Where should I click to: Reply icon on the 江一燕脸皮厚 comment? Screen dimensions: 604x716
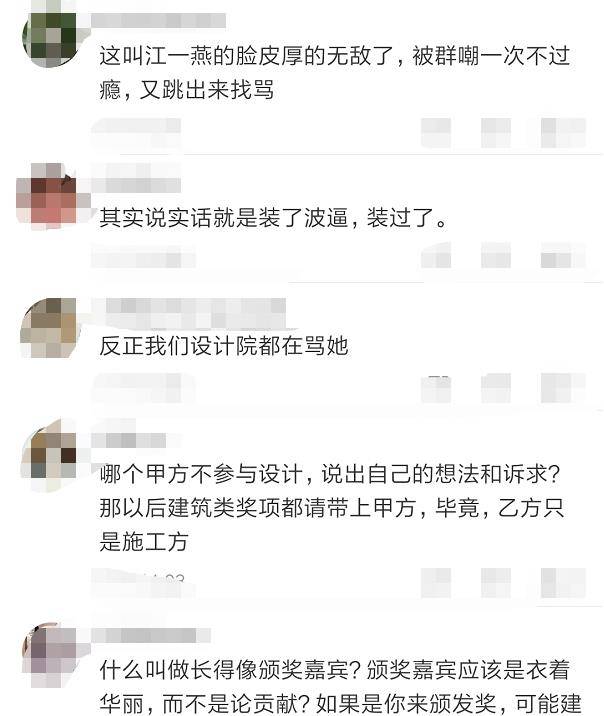coord(496,132)
